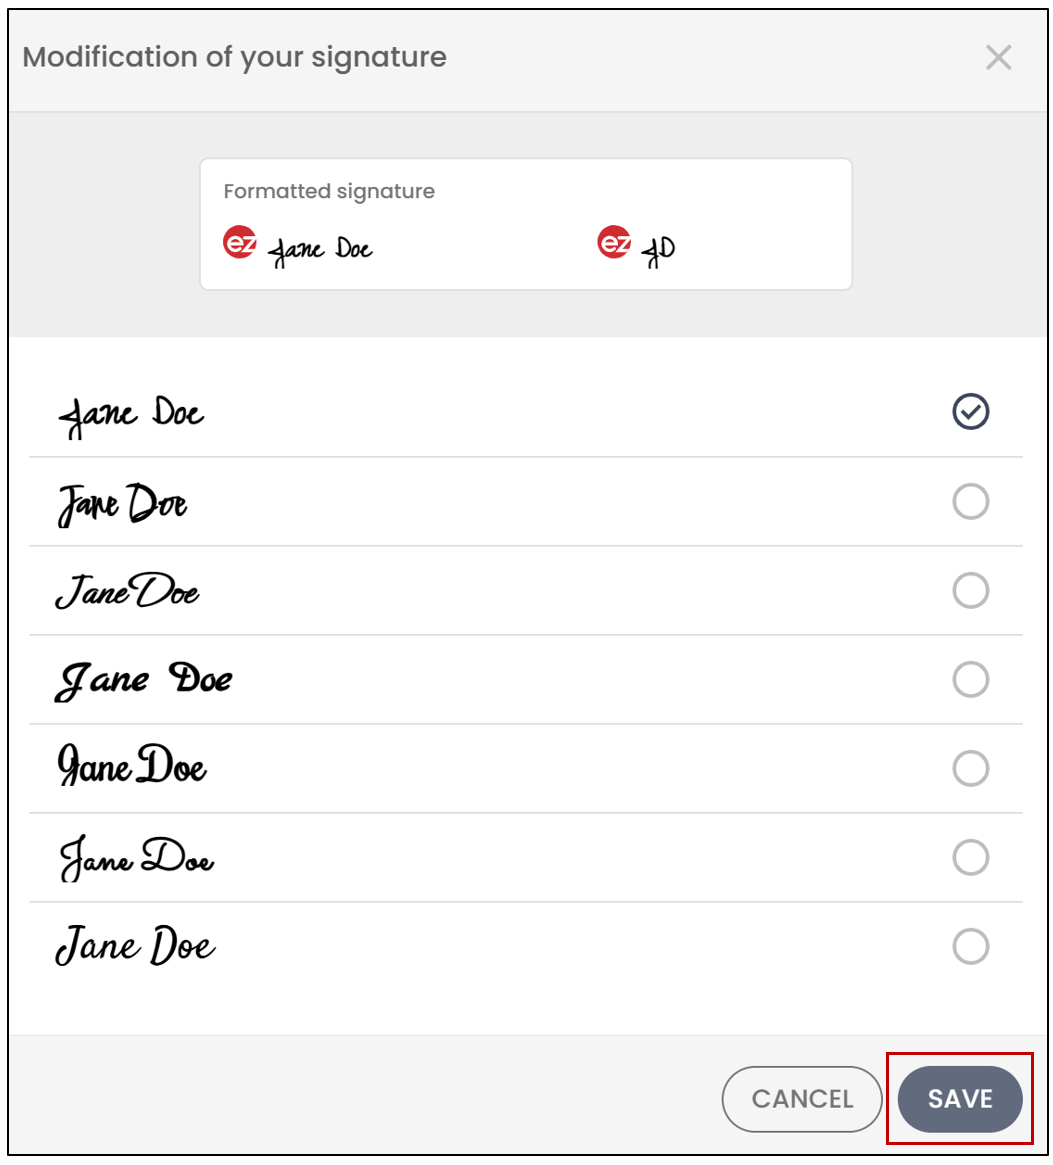Click the checked circle icon of first signature

pos(971,412)
